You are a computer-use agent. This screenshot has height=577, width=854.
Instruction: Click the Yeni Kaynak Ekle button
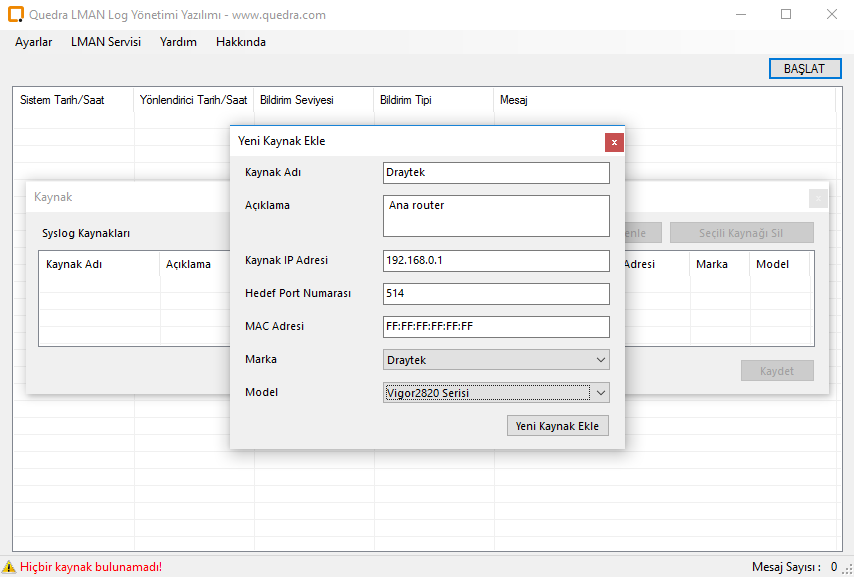[557, 426]
